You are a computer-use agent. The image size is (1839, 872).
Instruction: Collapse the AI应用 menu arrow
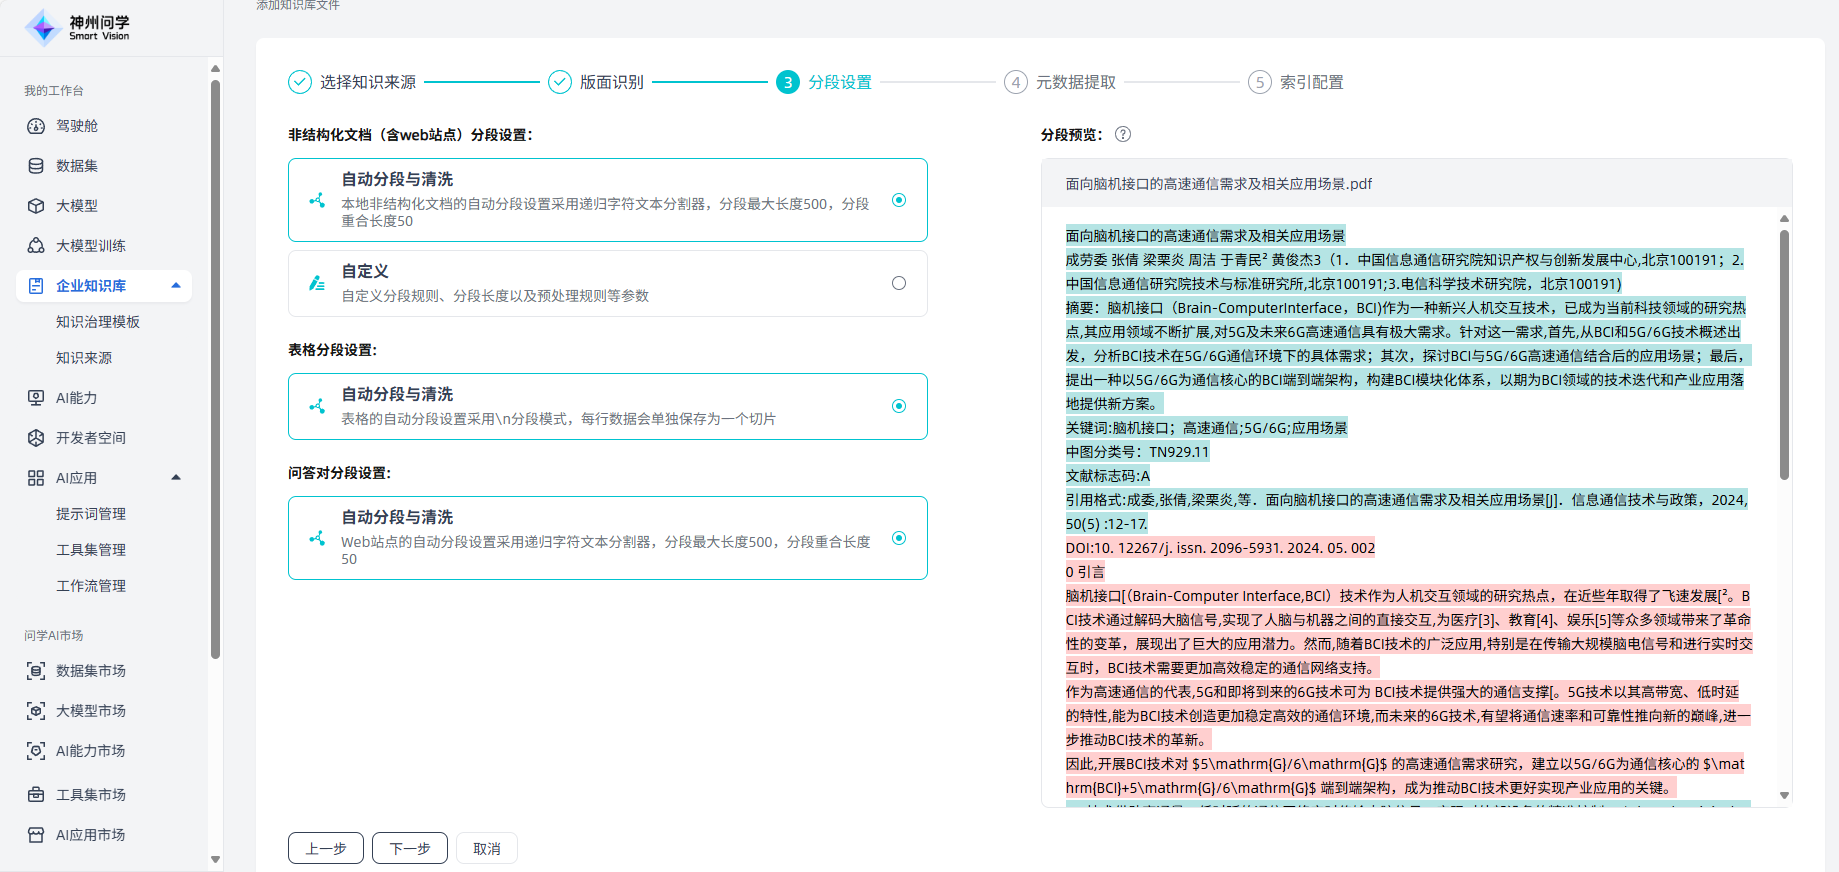click(x=176, y=478)
